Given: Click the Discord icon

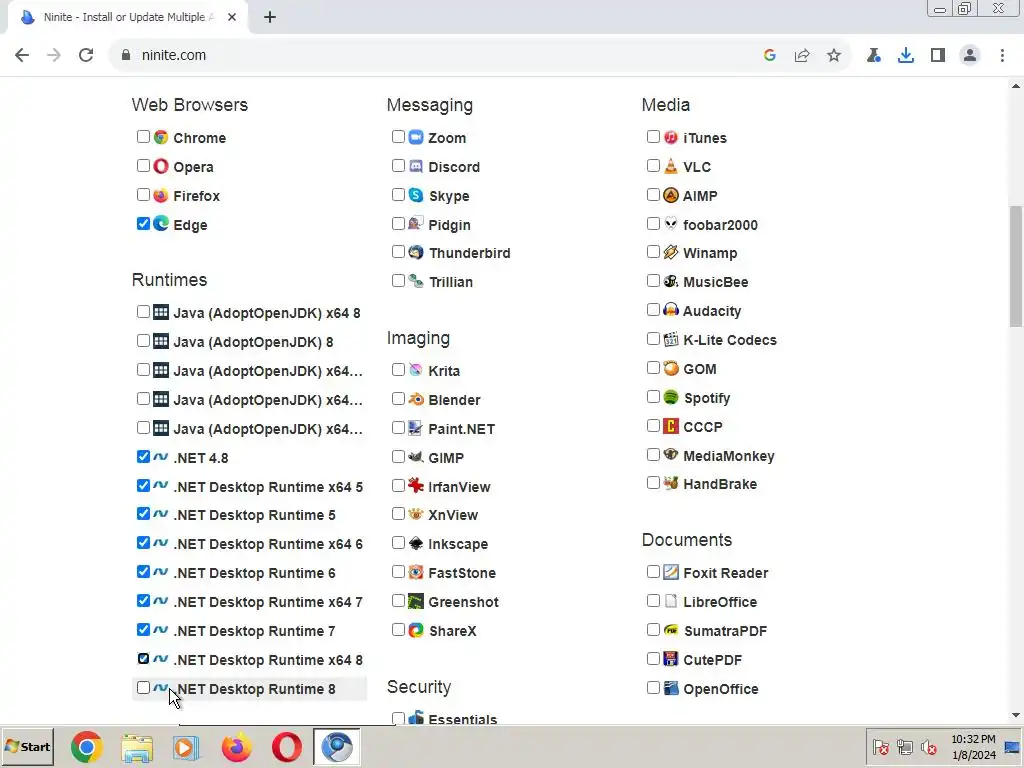Looking at the screenshot, I should pyautogui.click(x=416, y=166).
